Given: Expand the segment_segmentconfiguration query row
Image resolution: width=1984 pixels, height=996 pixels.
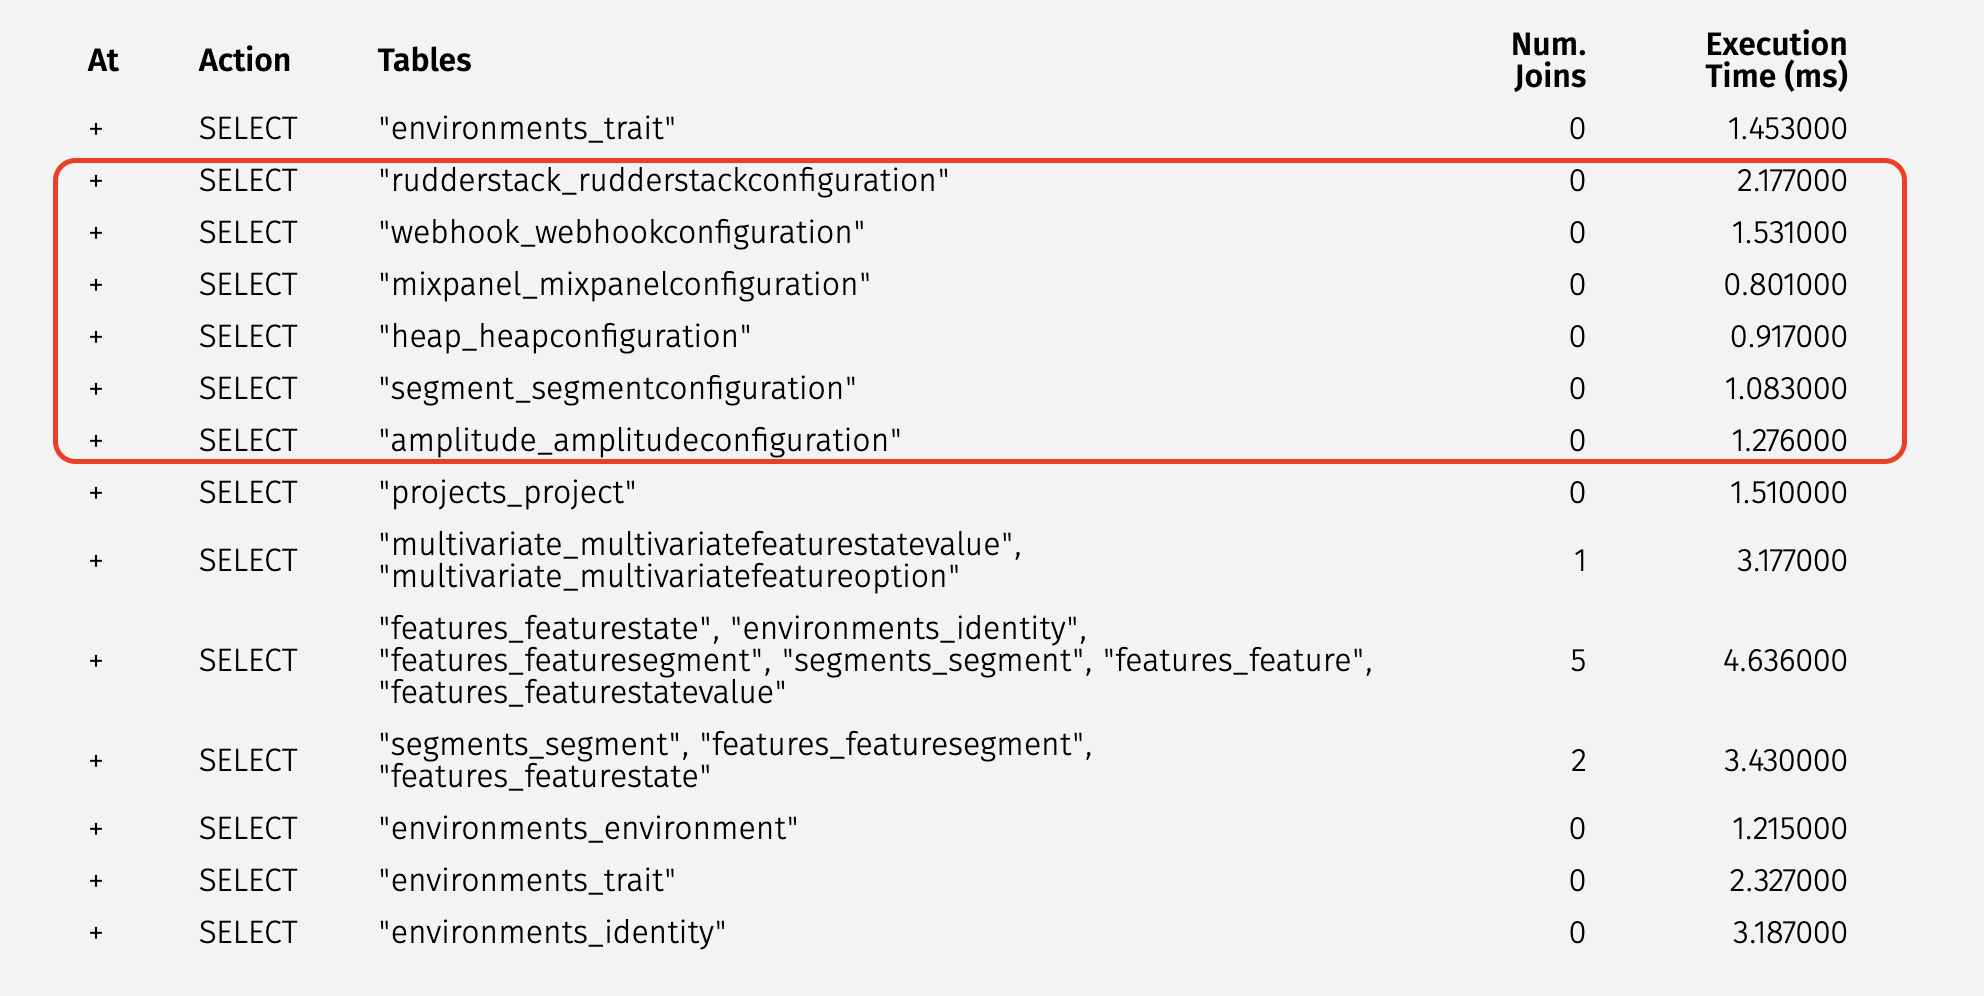Looking at the screenshot, I should 96,389.
